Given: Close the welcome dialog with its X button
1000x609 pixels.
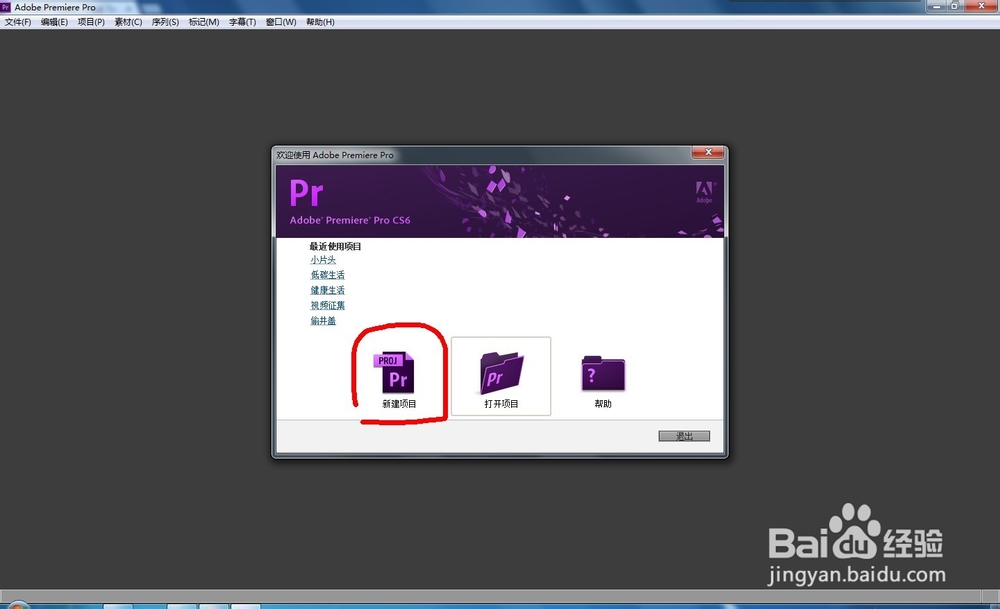Looking at the screenshot, I should pyautogui.click(x=708, y=152).
